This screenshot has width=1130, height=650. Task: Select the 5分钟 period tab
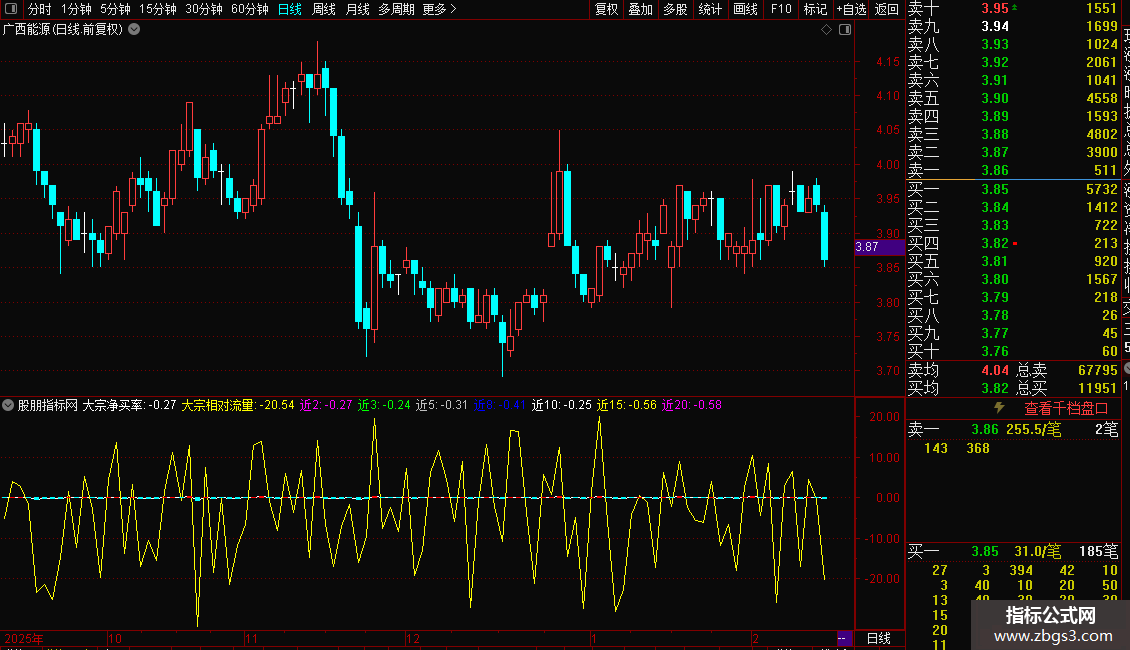(x=115, y=9)
